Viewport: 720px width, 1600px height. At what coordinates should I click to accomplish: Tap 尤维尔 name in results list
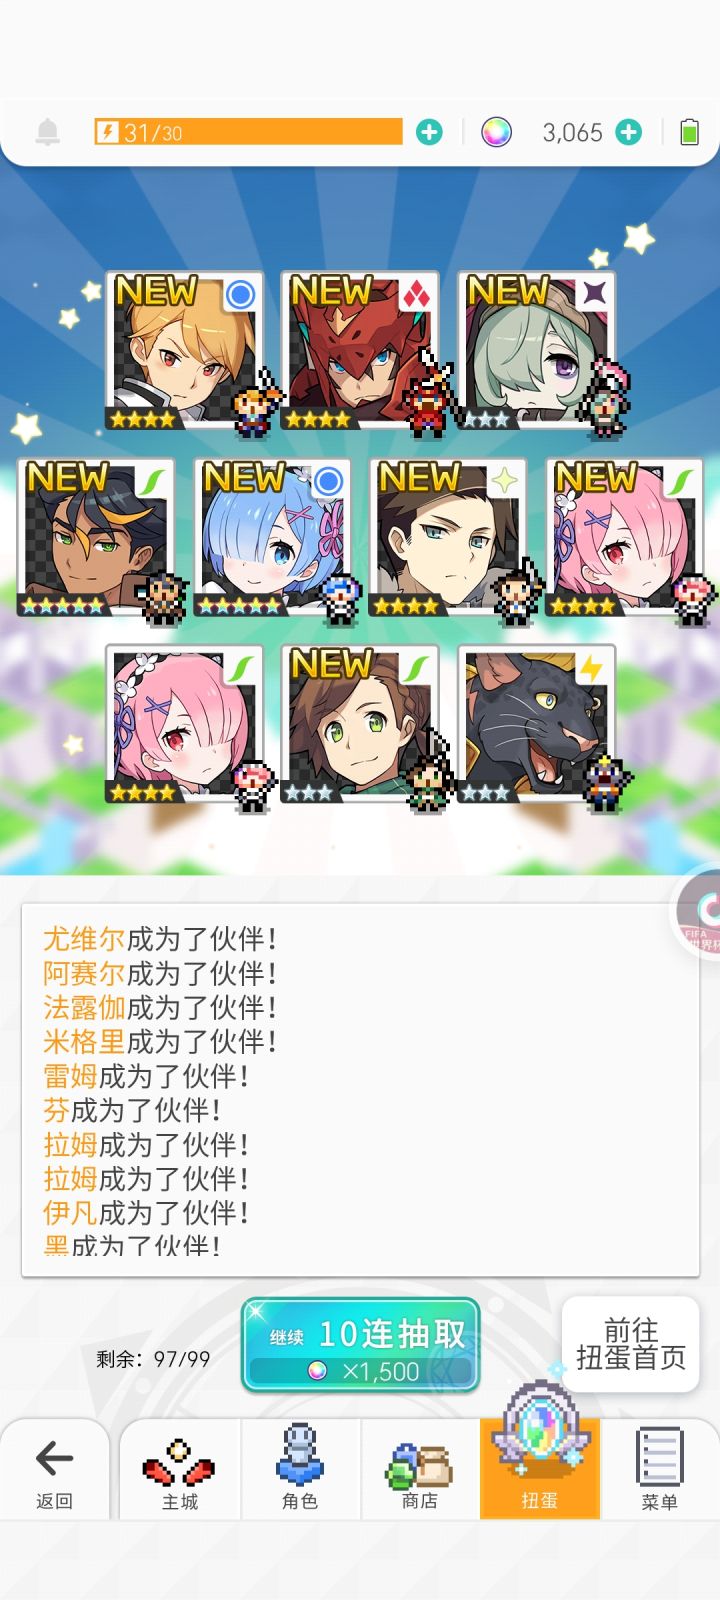[x=84, y=939]
